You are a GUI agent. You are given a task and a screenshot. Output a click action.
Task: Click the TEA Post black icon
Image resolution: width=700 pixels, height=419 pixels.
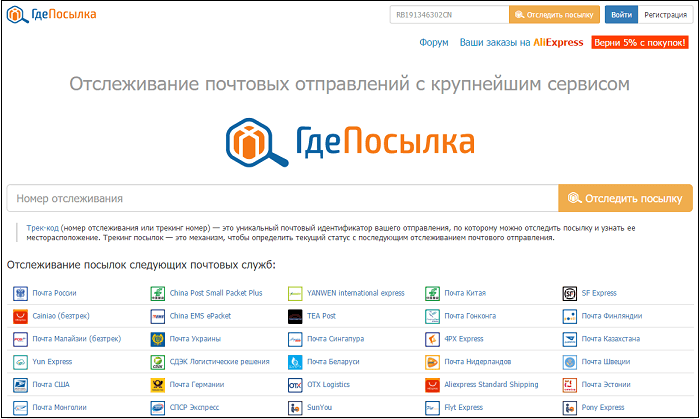pyautogui.click(x=295, y=316)
